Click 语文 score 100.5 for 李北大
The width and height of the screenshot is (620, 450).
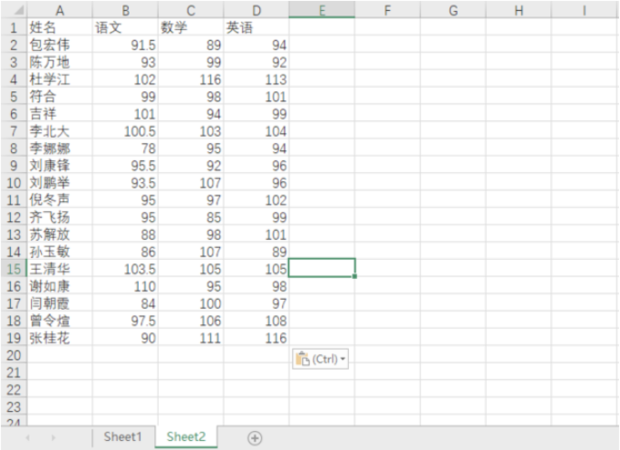125,131
